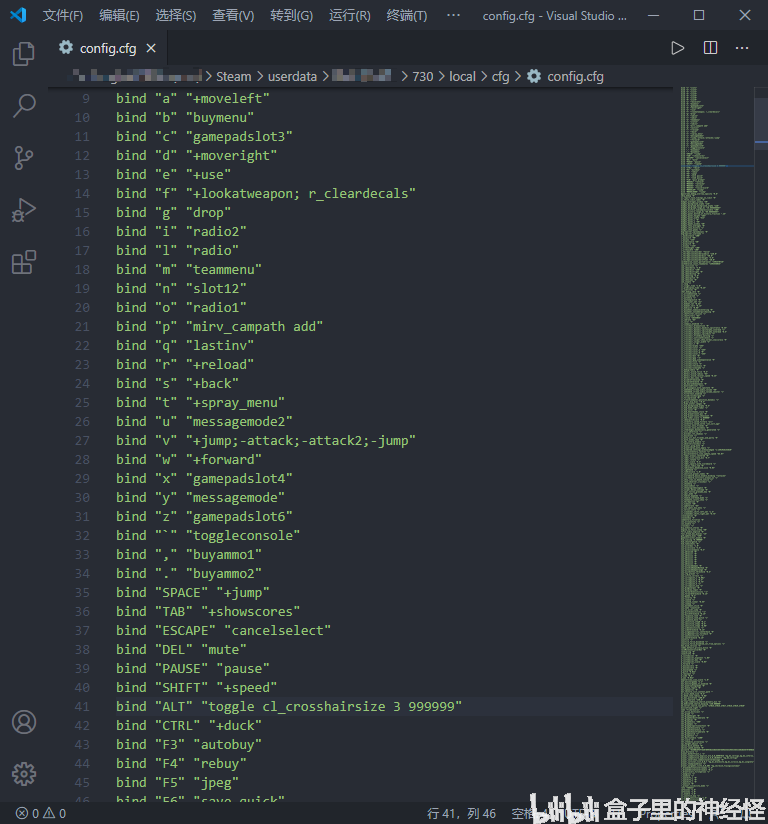
Task: Click the Steam breadcrumb segment
Action: click(233, 77)
